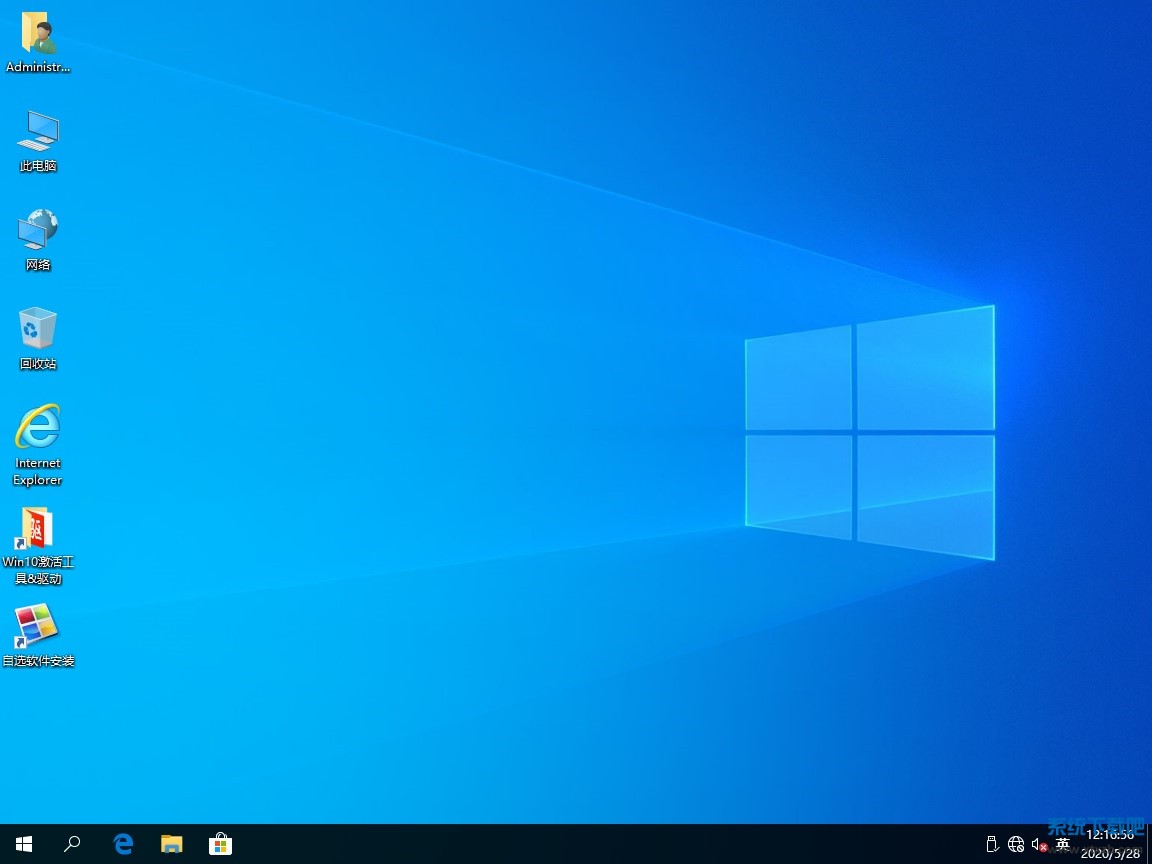Open the Windows Start menu

pos(24,844)
